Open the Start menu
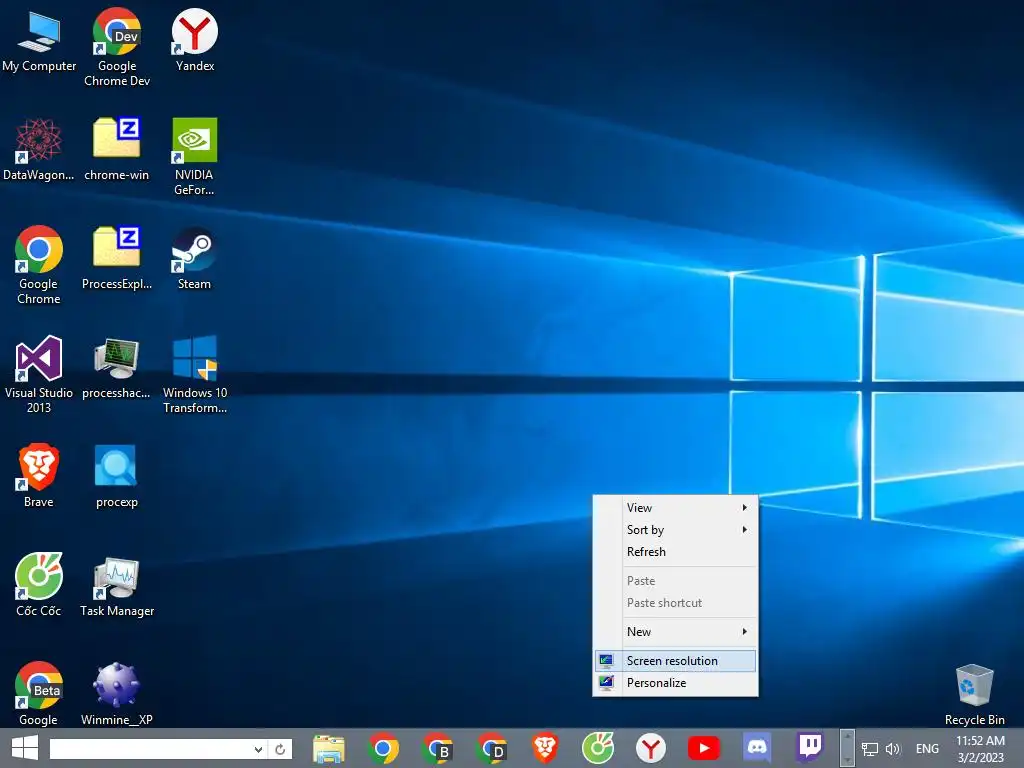 pos(25,748)
